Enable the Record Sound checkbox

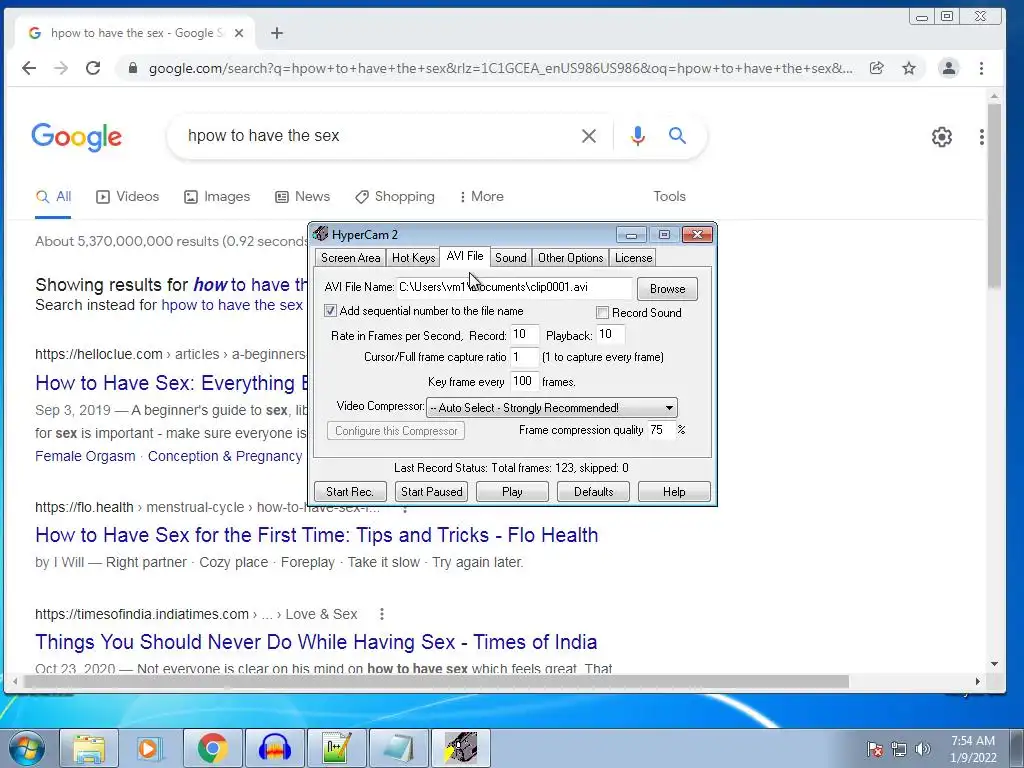pos(602,313)
